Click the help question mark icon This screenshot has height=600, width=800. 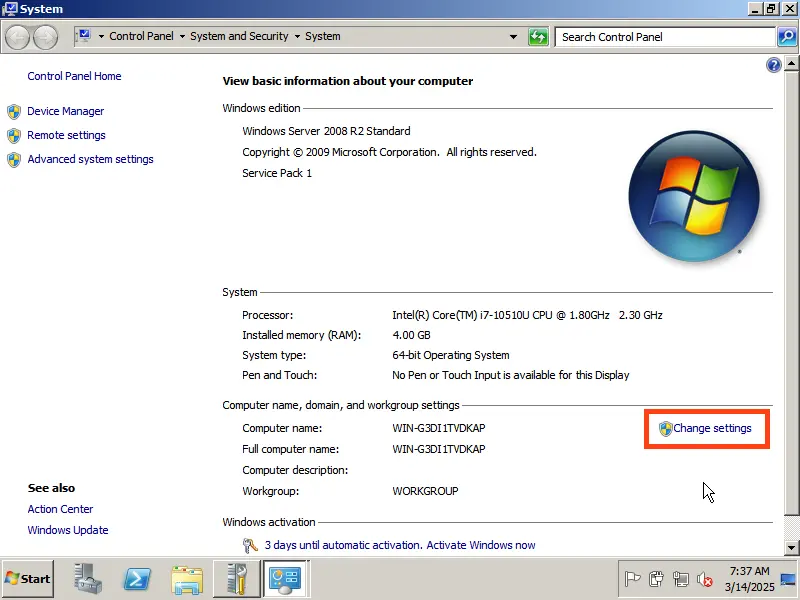click(773, 65)
